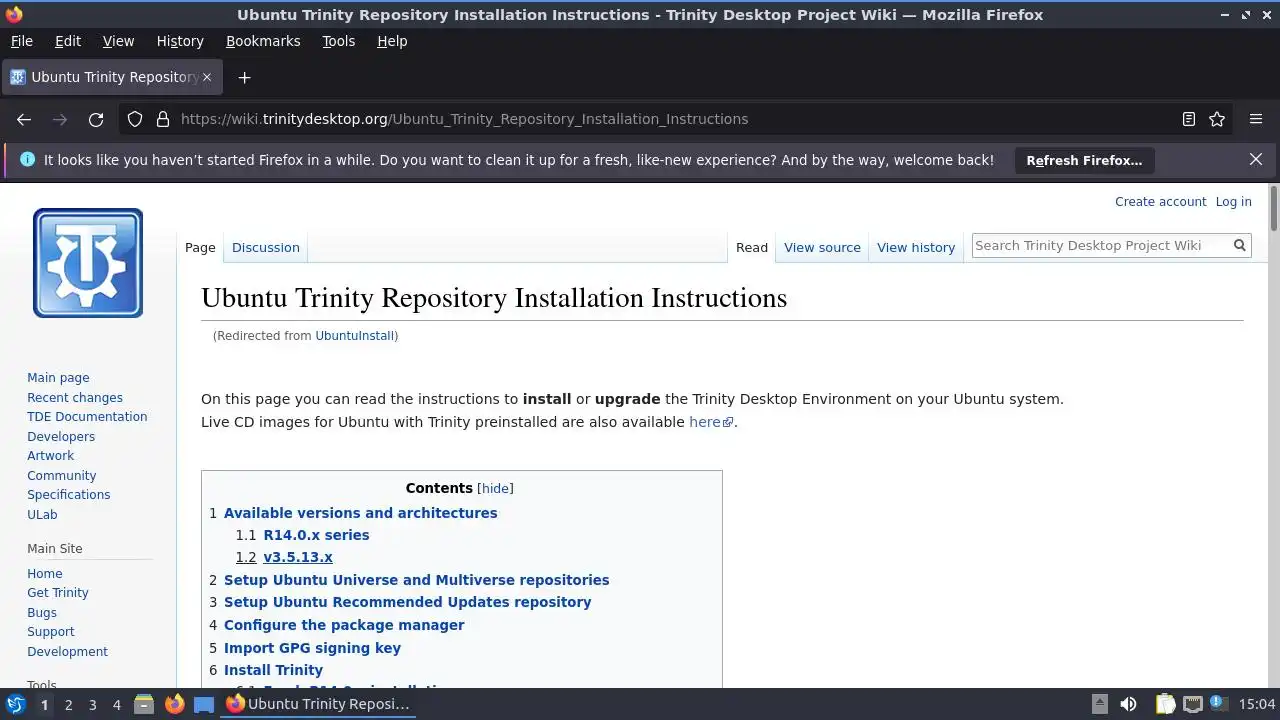Open Bugs sidebar link

(x=42, y=612)
